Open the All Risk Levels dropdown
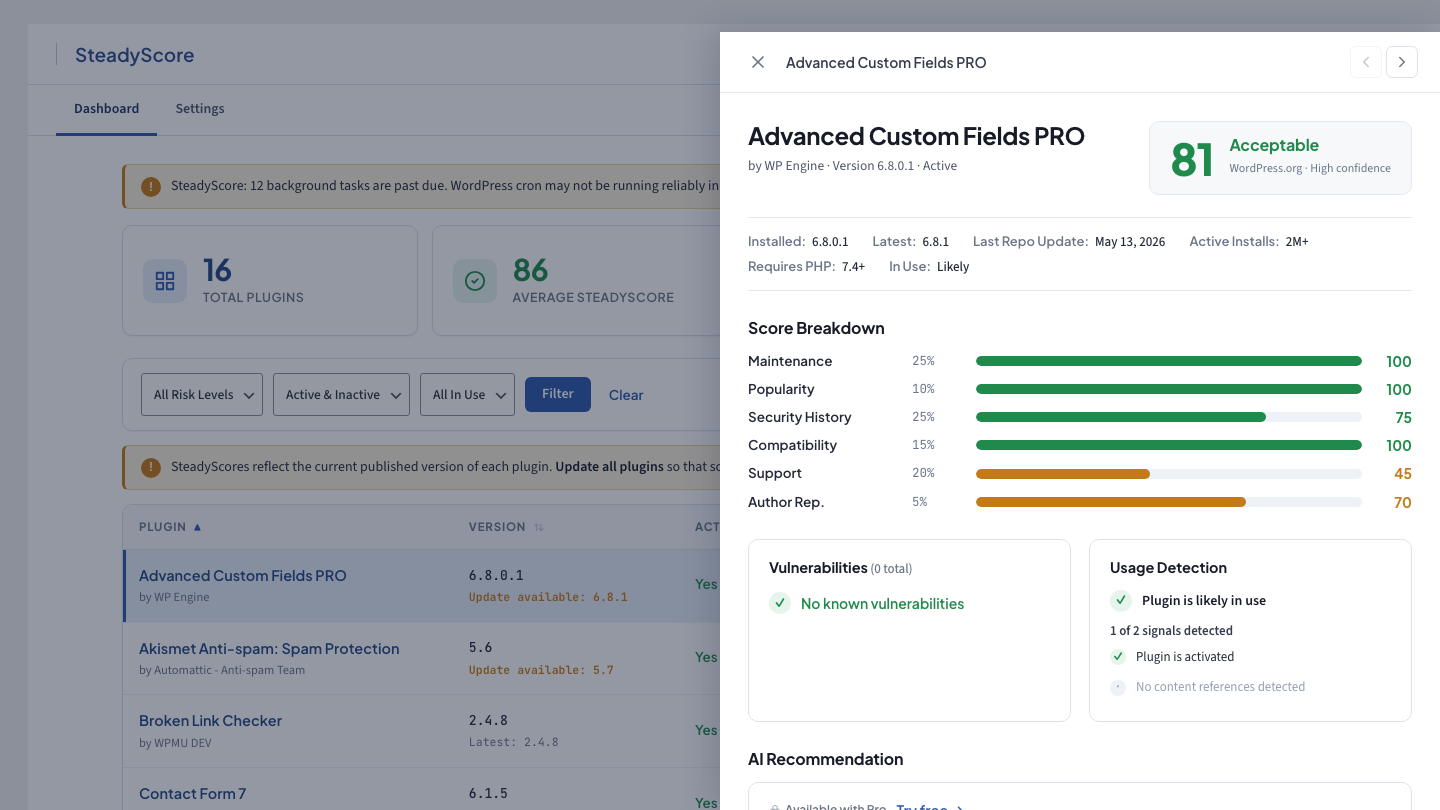 pos(202,395)
